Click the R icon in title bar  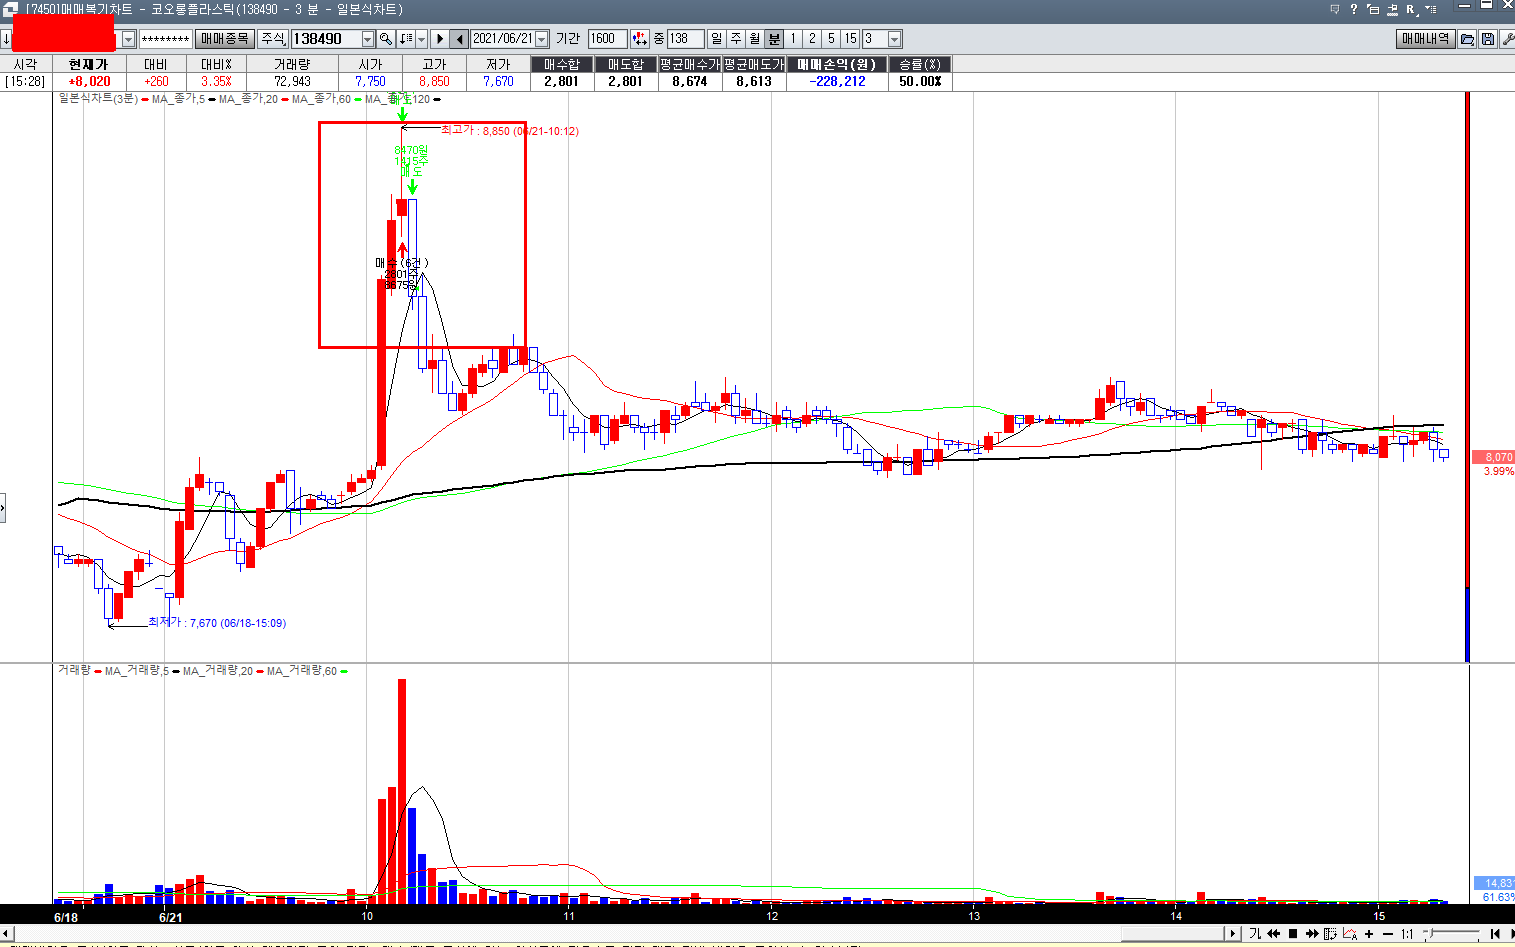click(1412, 9)
